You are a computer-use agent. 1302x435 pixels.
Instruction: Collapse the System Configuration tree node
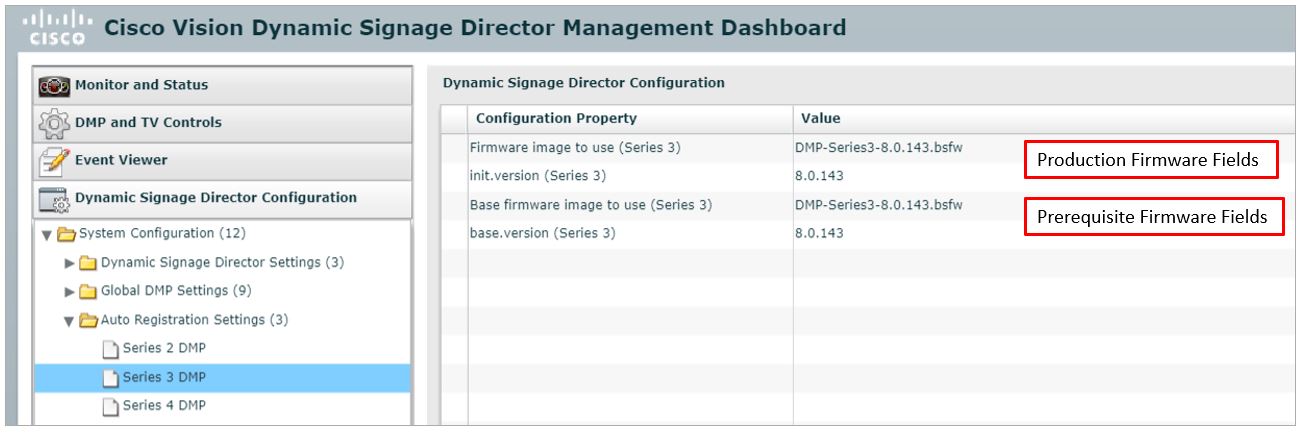[47, 234]
